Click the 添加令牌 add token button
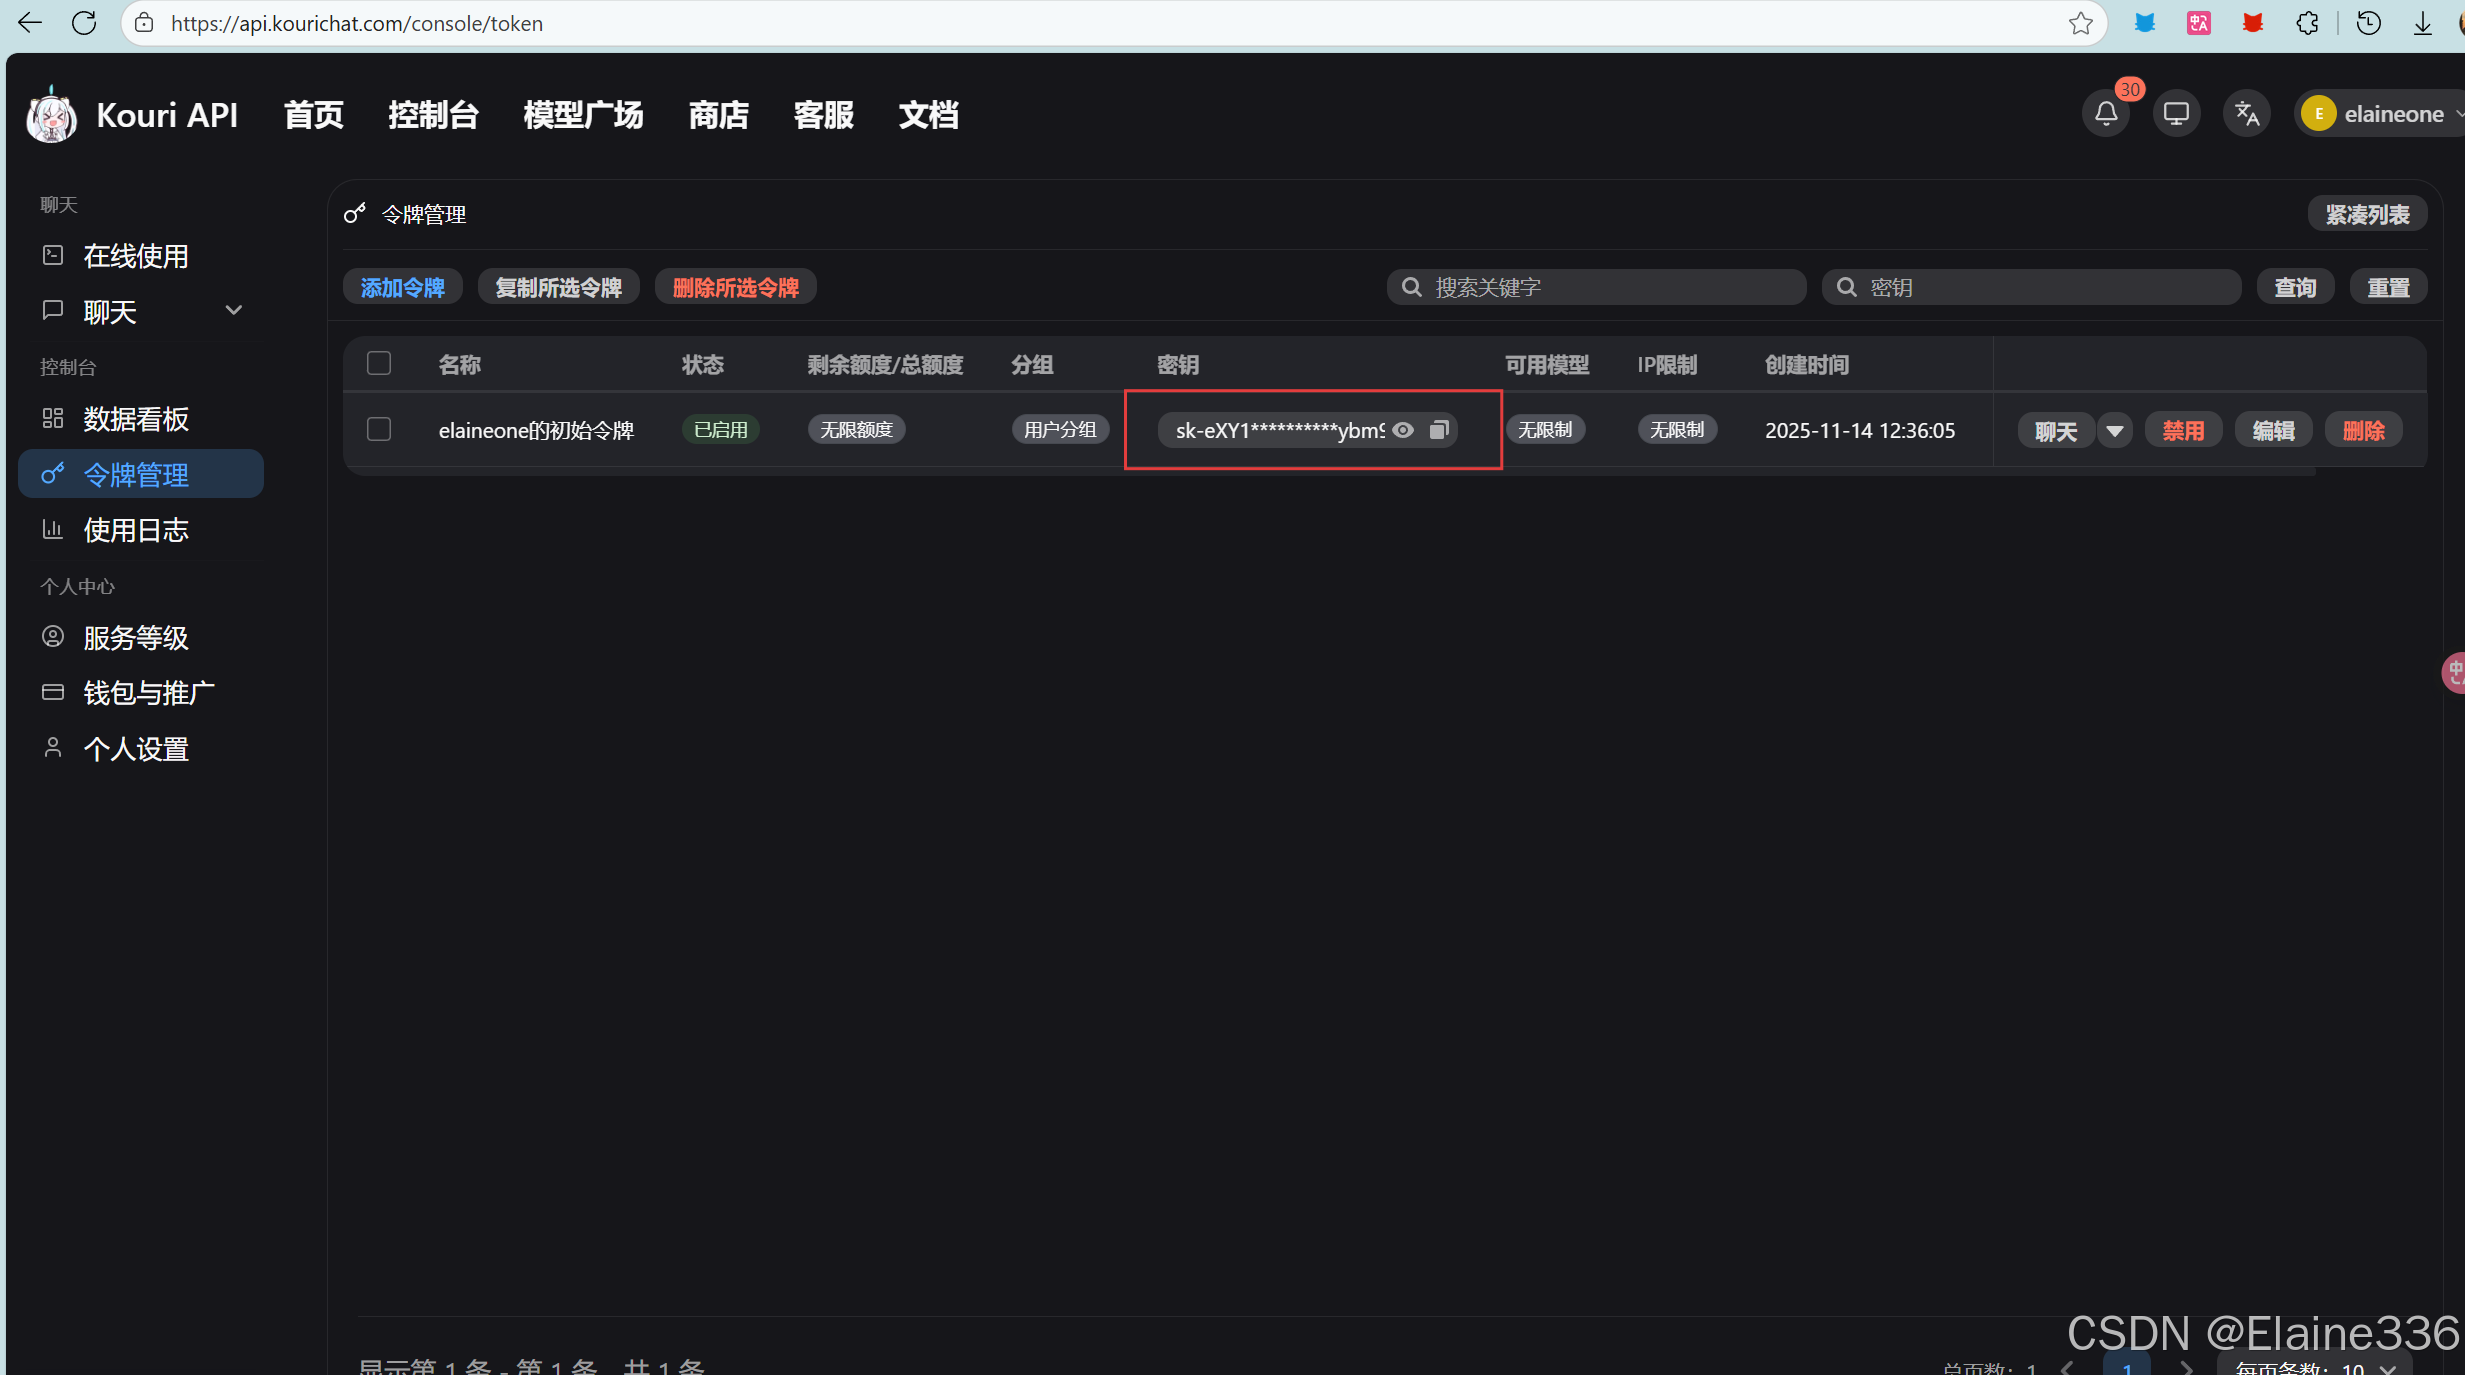 tap(402, 287)
